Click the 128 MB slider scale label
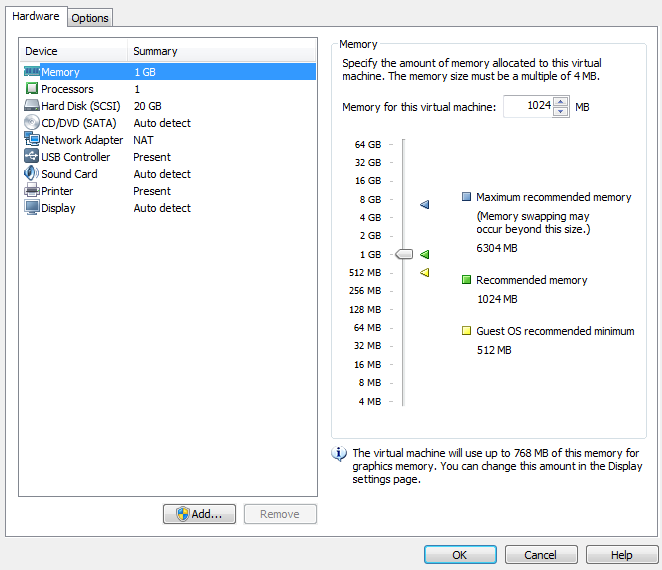662x570 pixels. (365, 309)
